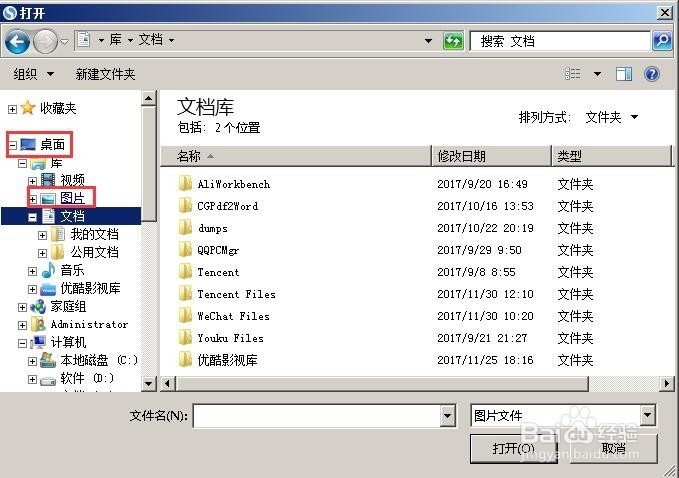Click the Tencent folder icon
679x478 pixels.
pos(185,271)
